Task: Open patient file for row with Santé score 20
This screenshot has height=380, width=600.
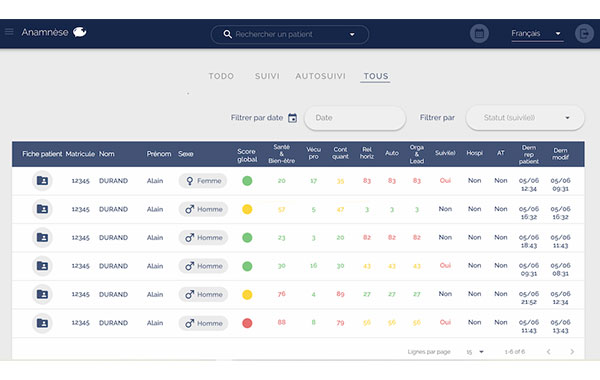Action: (x=42, y=181)
